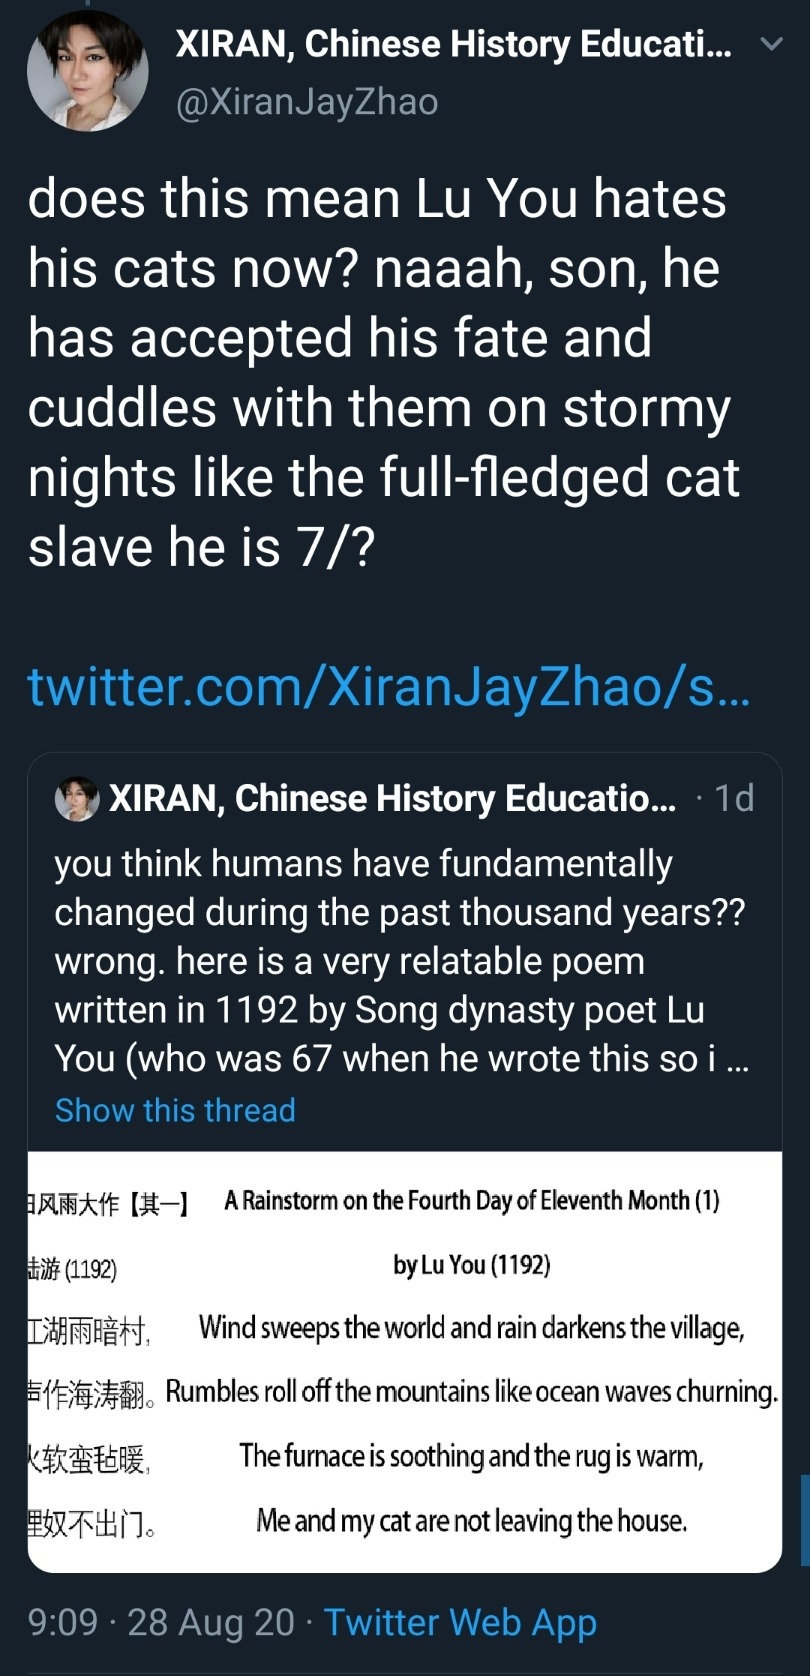Click small avatar in the quoted tweet
Viewport: 810px width, 1676px height.
pos(77,799)
